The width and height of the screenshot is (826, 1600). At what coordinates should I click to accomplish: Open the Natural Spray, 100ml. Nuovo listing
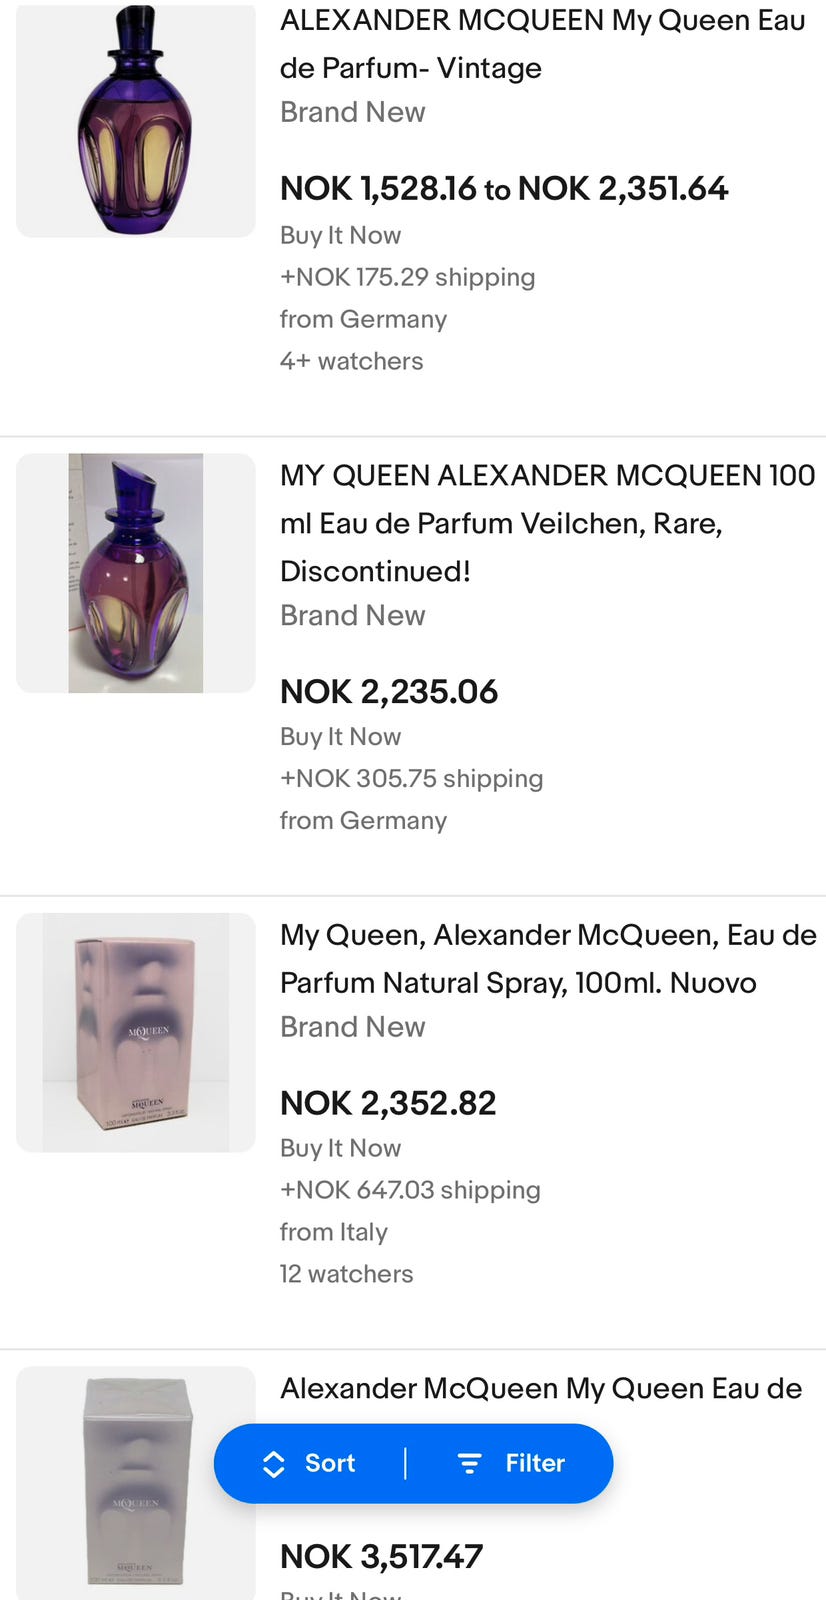tap(548, 959)
